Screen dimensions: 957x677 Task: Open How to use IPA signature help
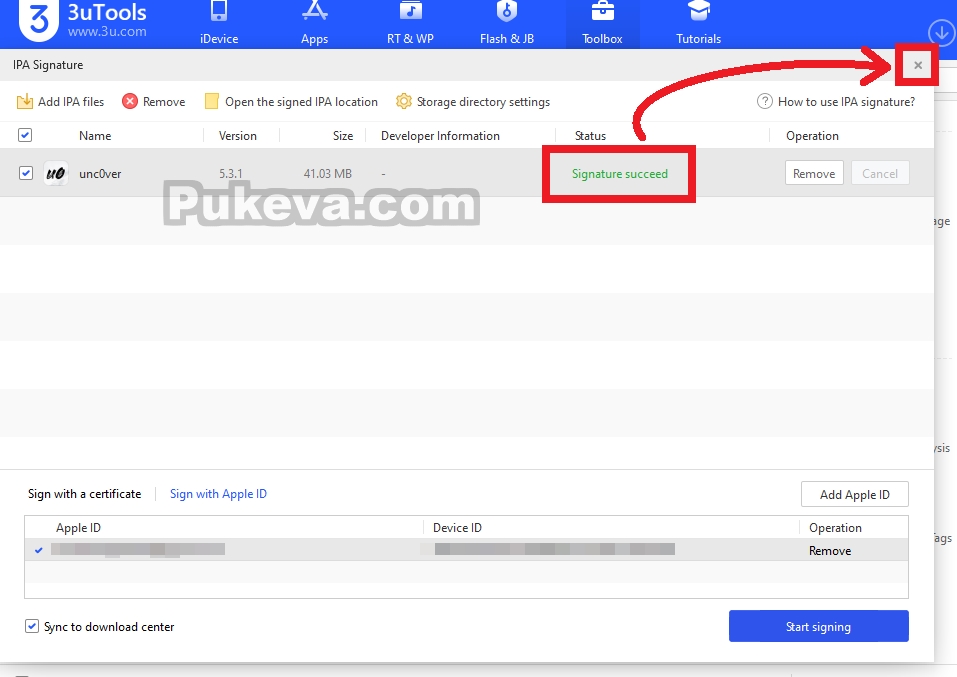pyautogui.click(x=836, y=101)
